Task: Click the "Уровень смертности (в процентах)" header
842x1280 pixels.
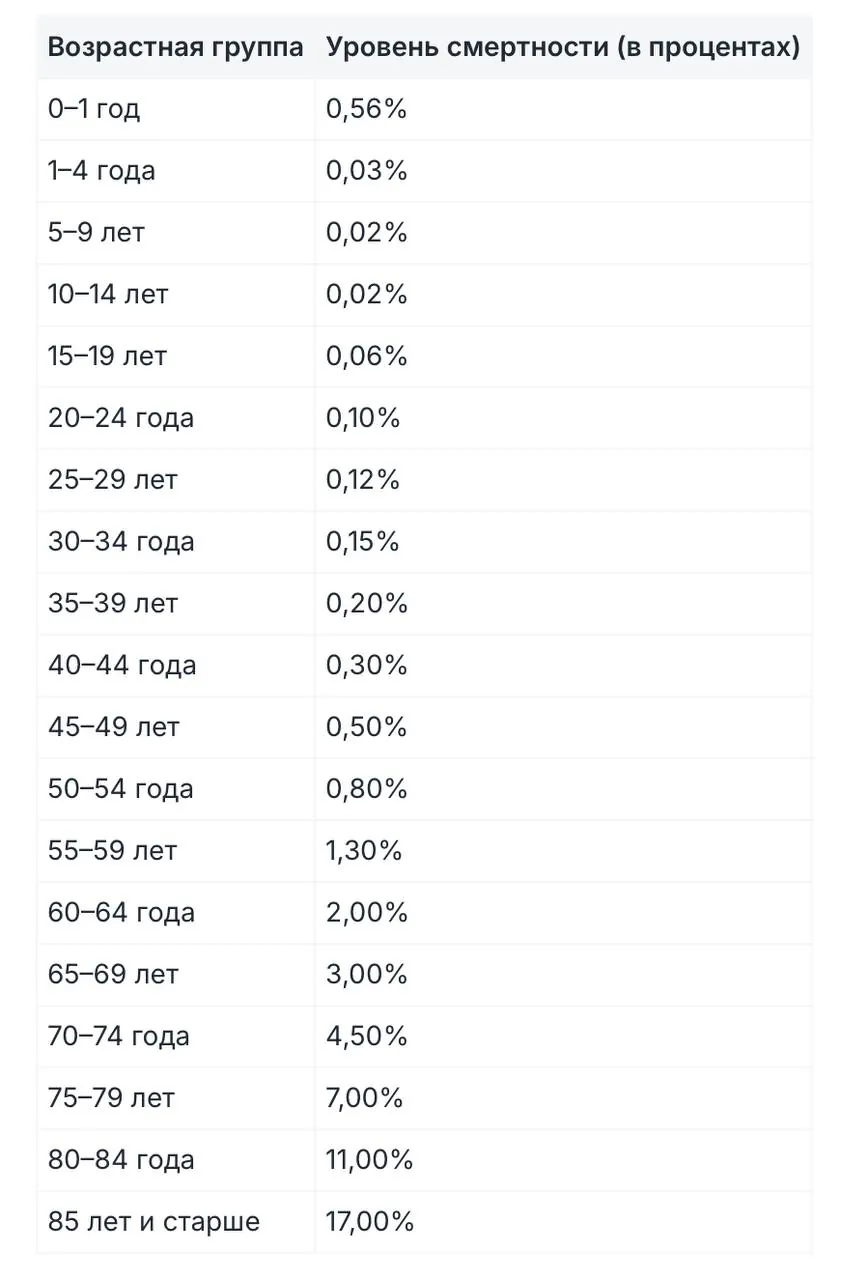Action: [x=562, y=47]
